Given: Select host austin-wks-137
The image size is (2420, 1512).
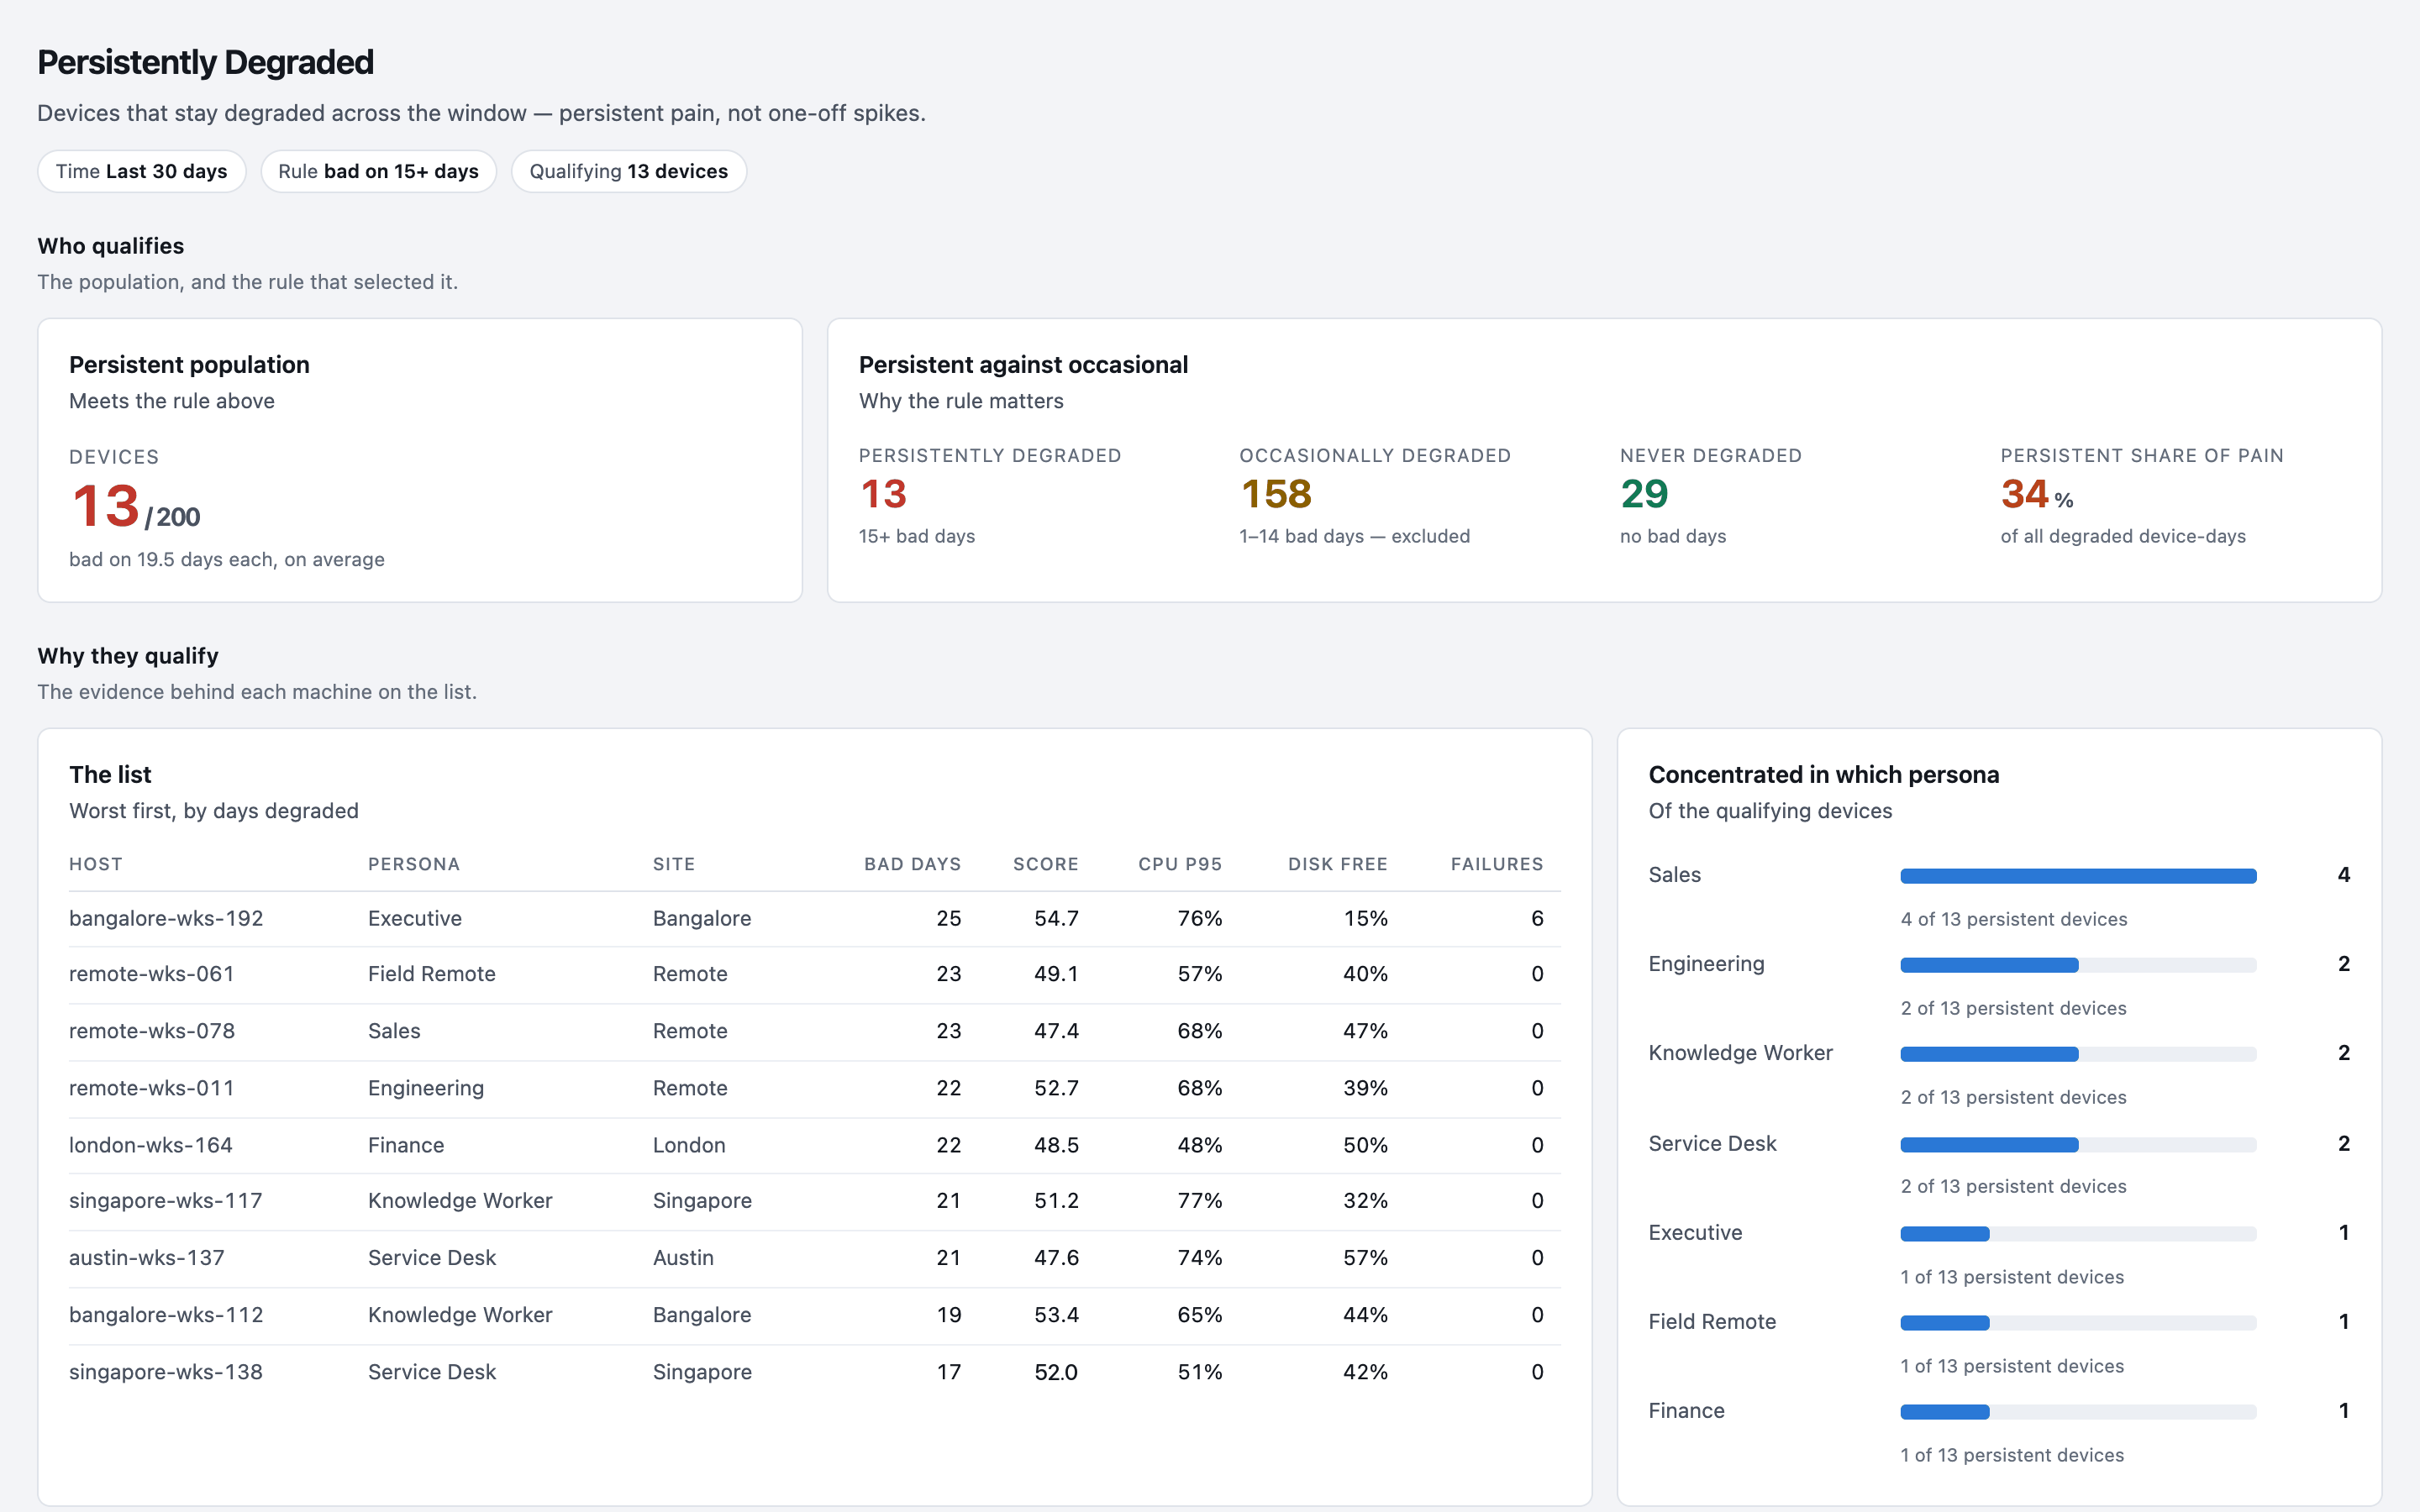Looking at the screenshot, I should click(x=146, y=1257).
